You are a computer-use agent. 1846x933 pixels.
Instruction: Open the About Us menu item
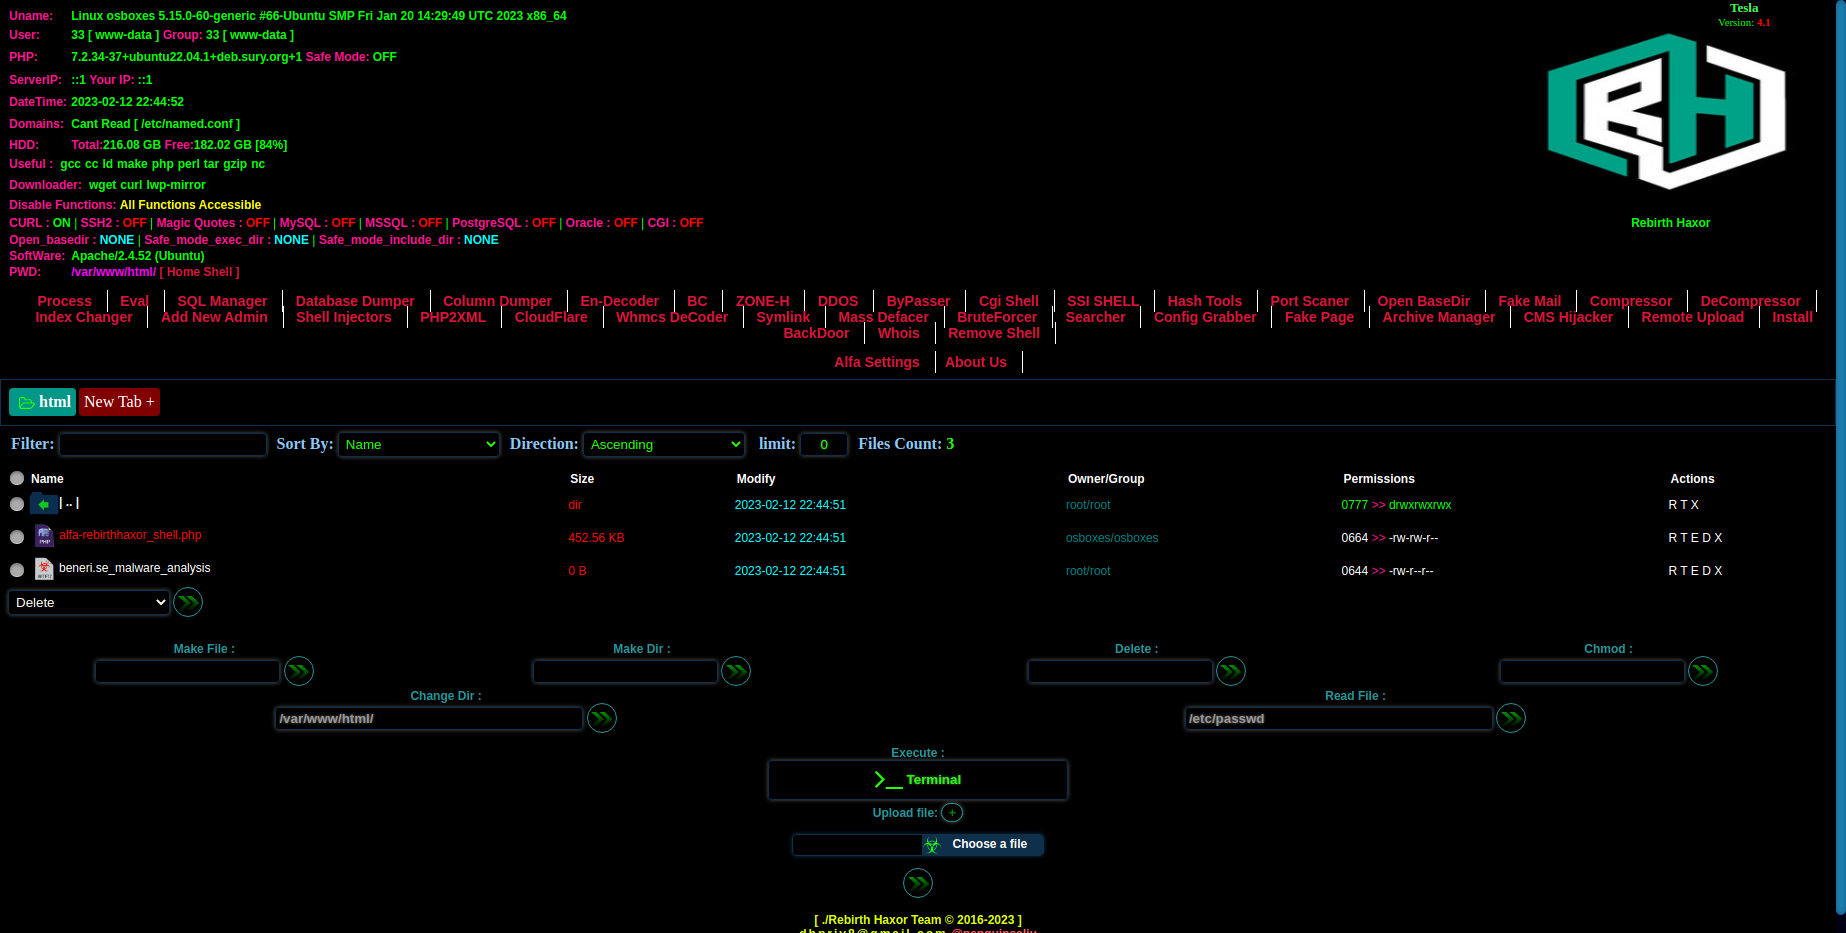(x=976, y=362)
